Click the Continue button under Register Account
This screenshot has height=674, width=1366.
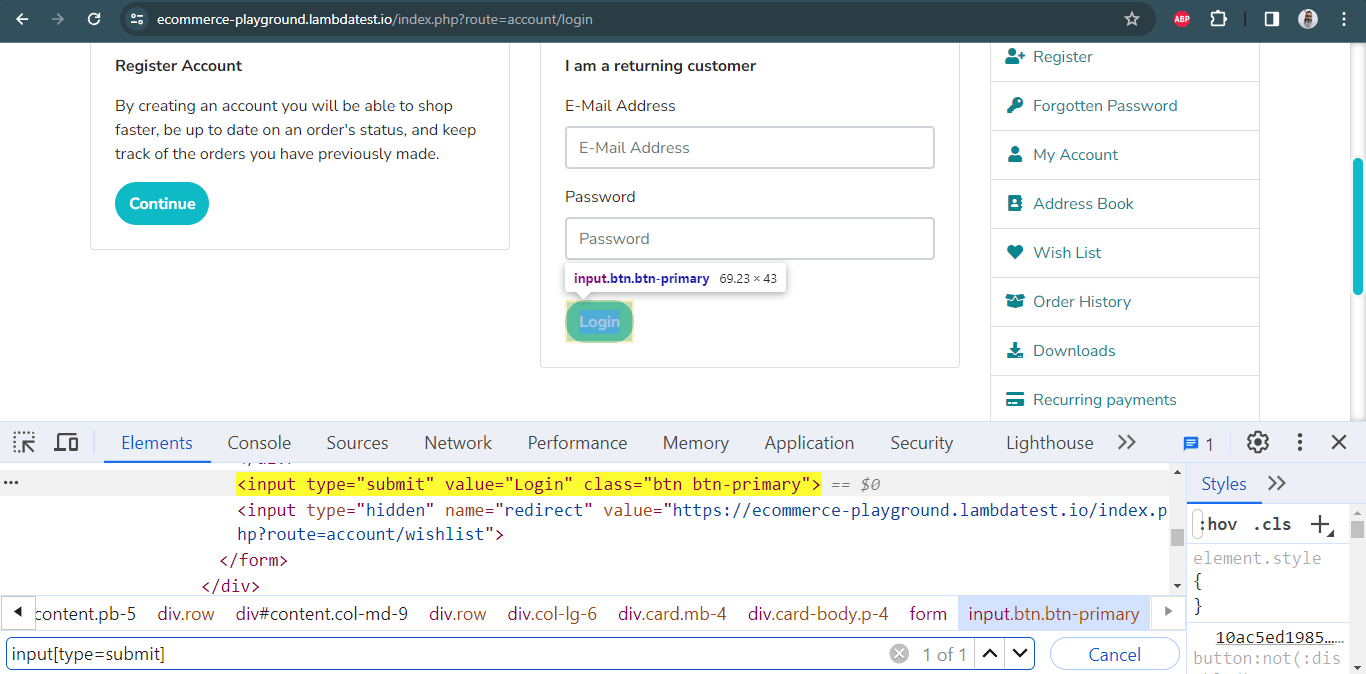(161, 203)
